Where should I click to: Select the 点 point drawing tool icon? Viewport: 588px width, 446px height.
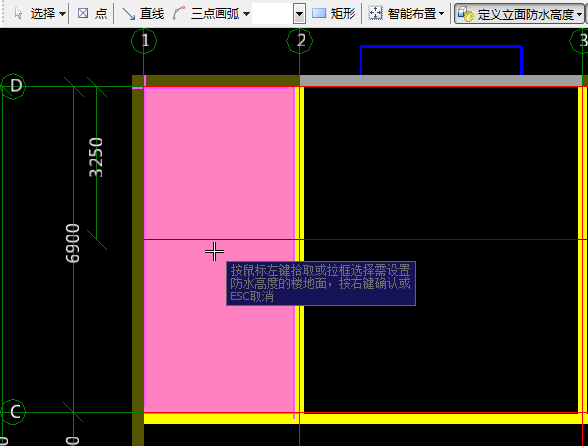(83, 14)
